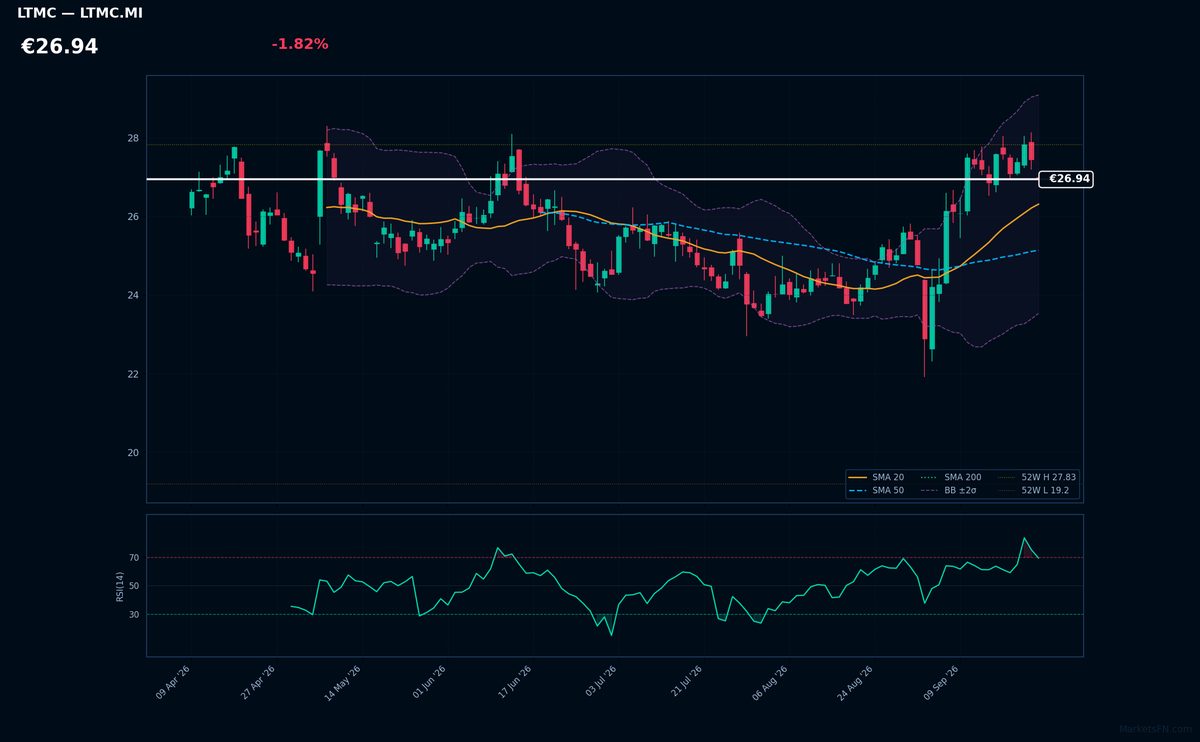
Task: Select the SMA 200 legend entry
Action: 951,478
